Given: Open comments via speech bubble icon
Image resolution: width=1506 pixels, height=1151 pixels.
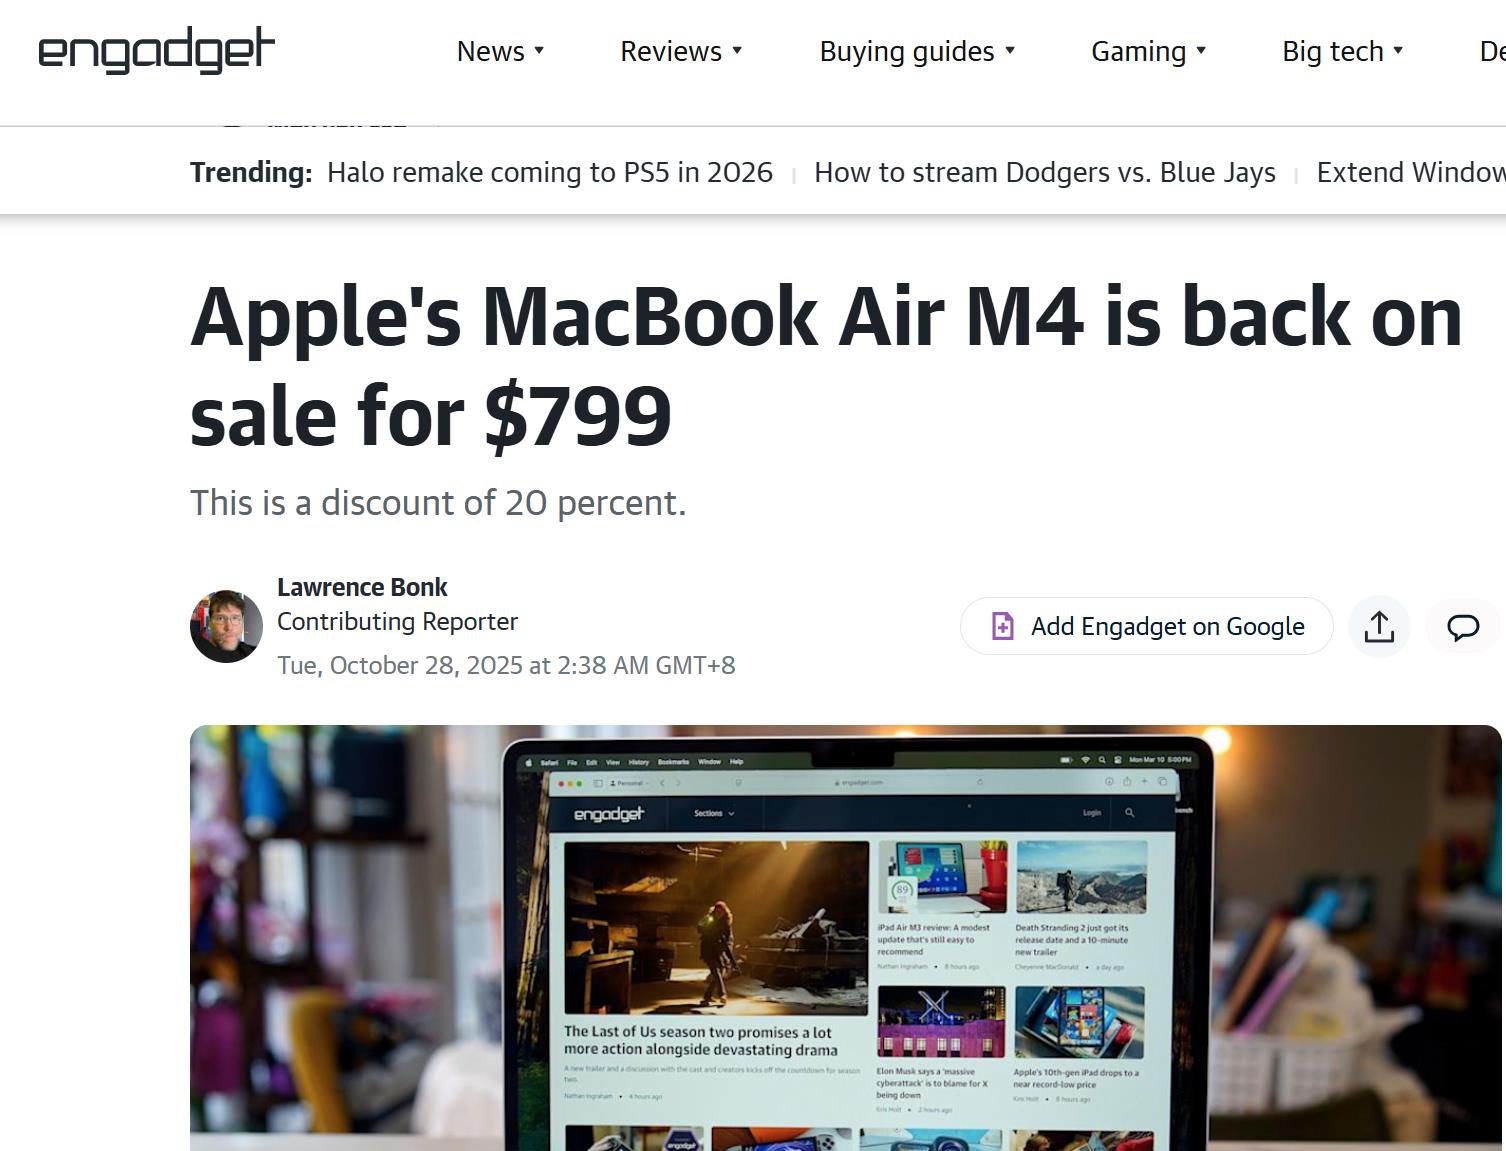Looking at the screenshot, I should coord(1463,627).
